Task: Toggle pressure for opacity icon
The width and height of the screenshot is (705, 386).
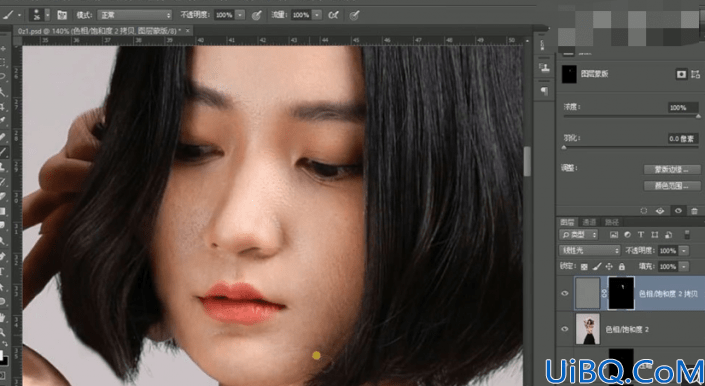Action: tap(256, 15)
